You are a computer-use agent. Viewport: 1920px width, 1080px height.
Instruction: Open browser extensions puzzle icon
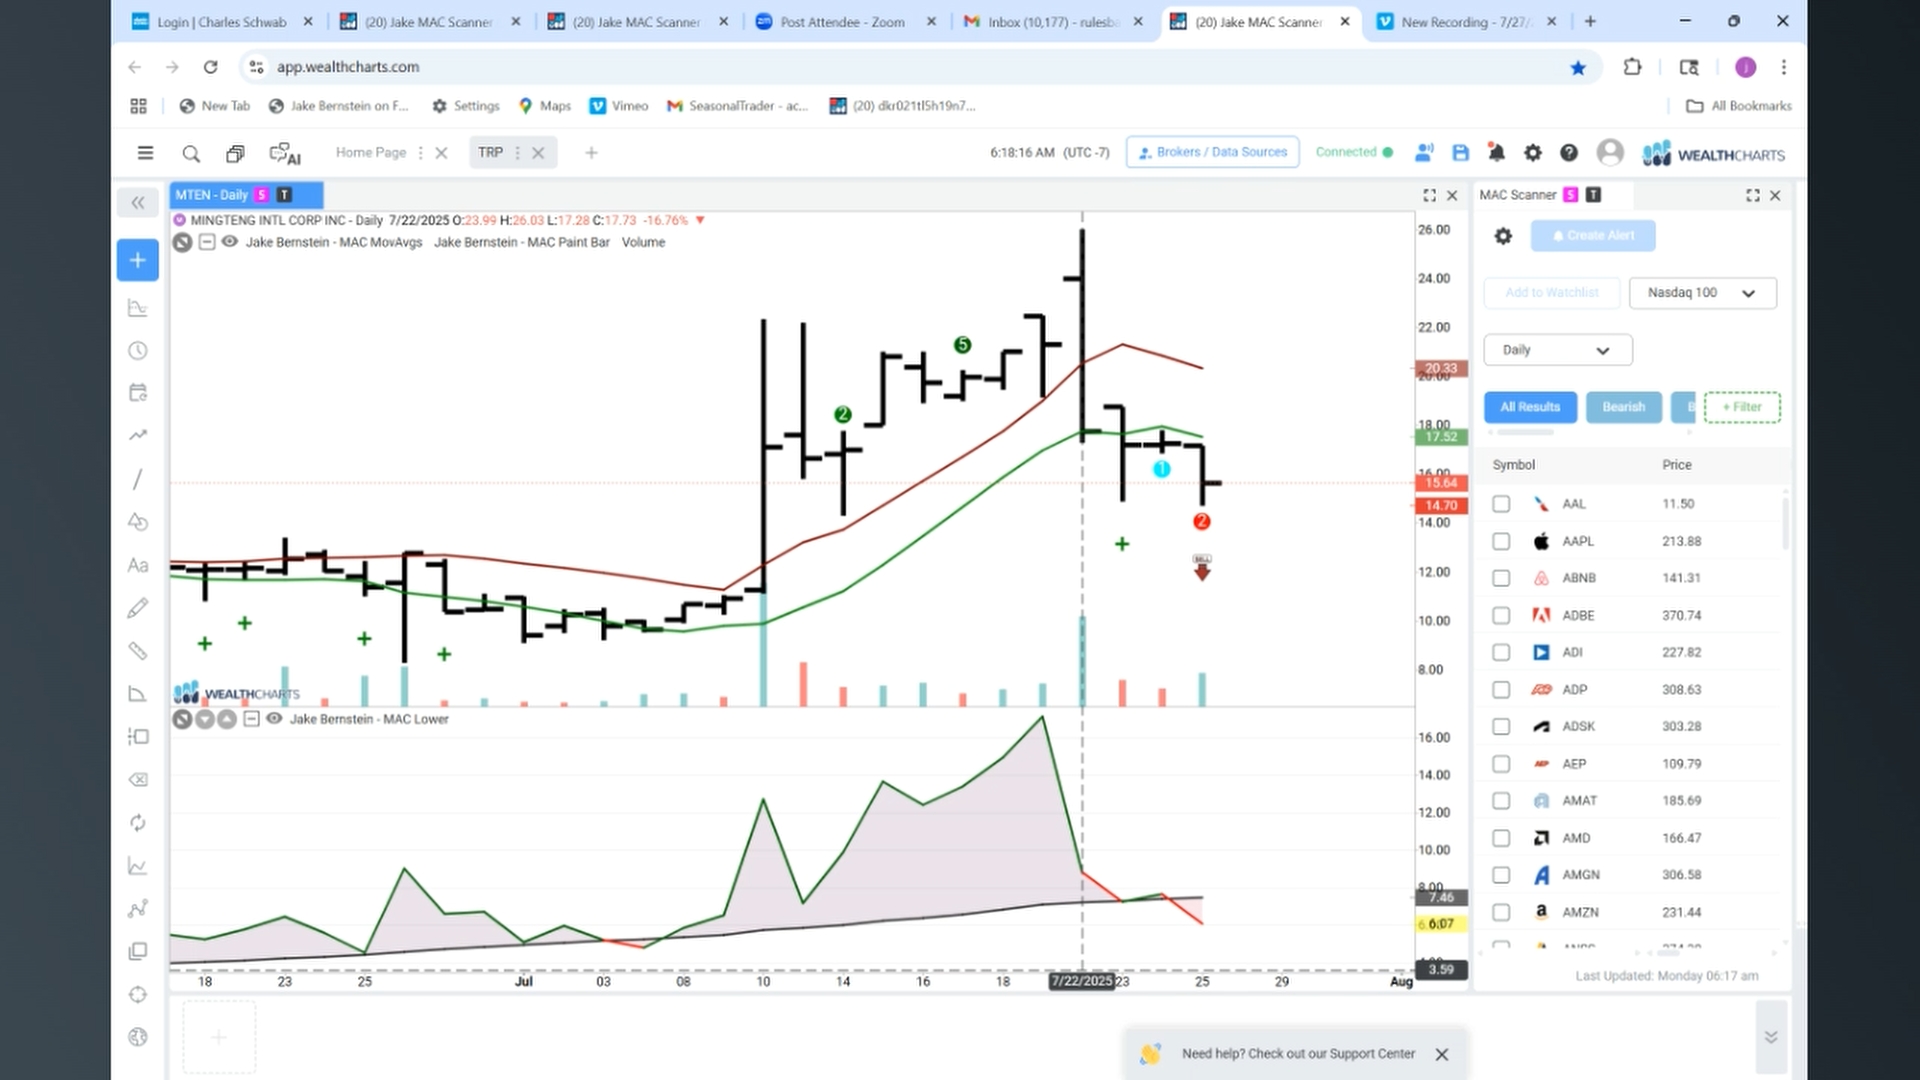coord(1632,67)
